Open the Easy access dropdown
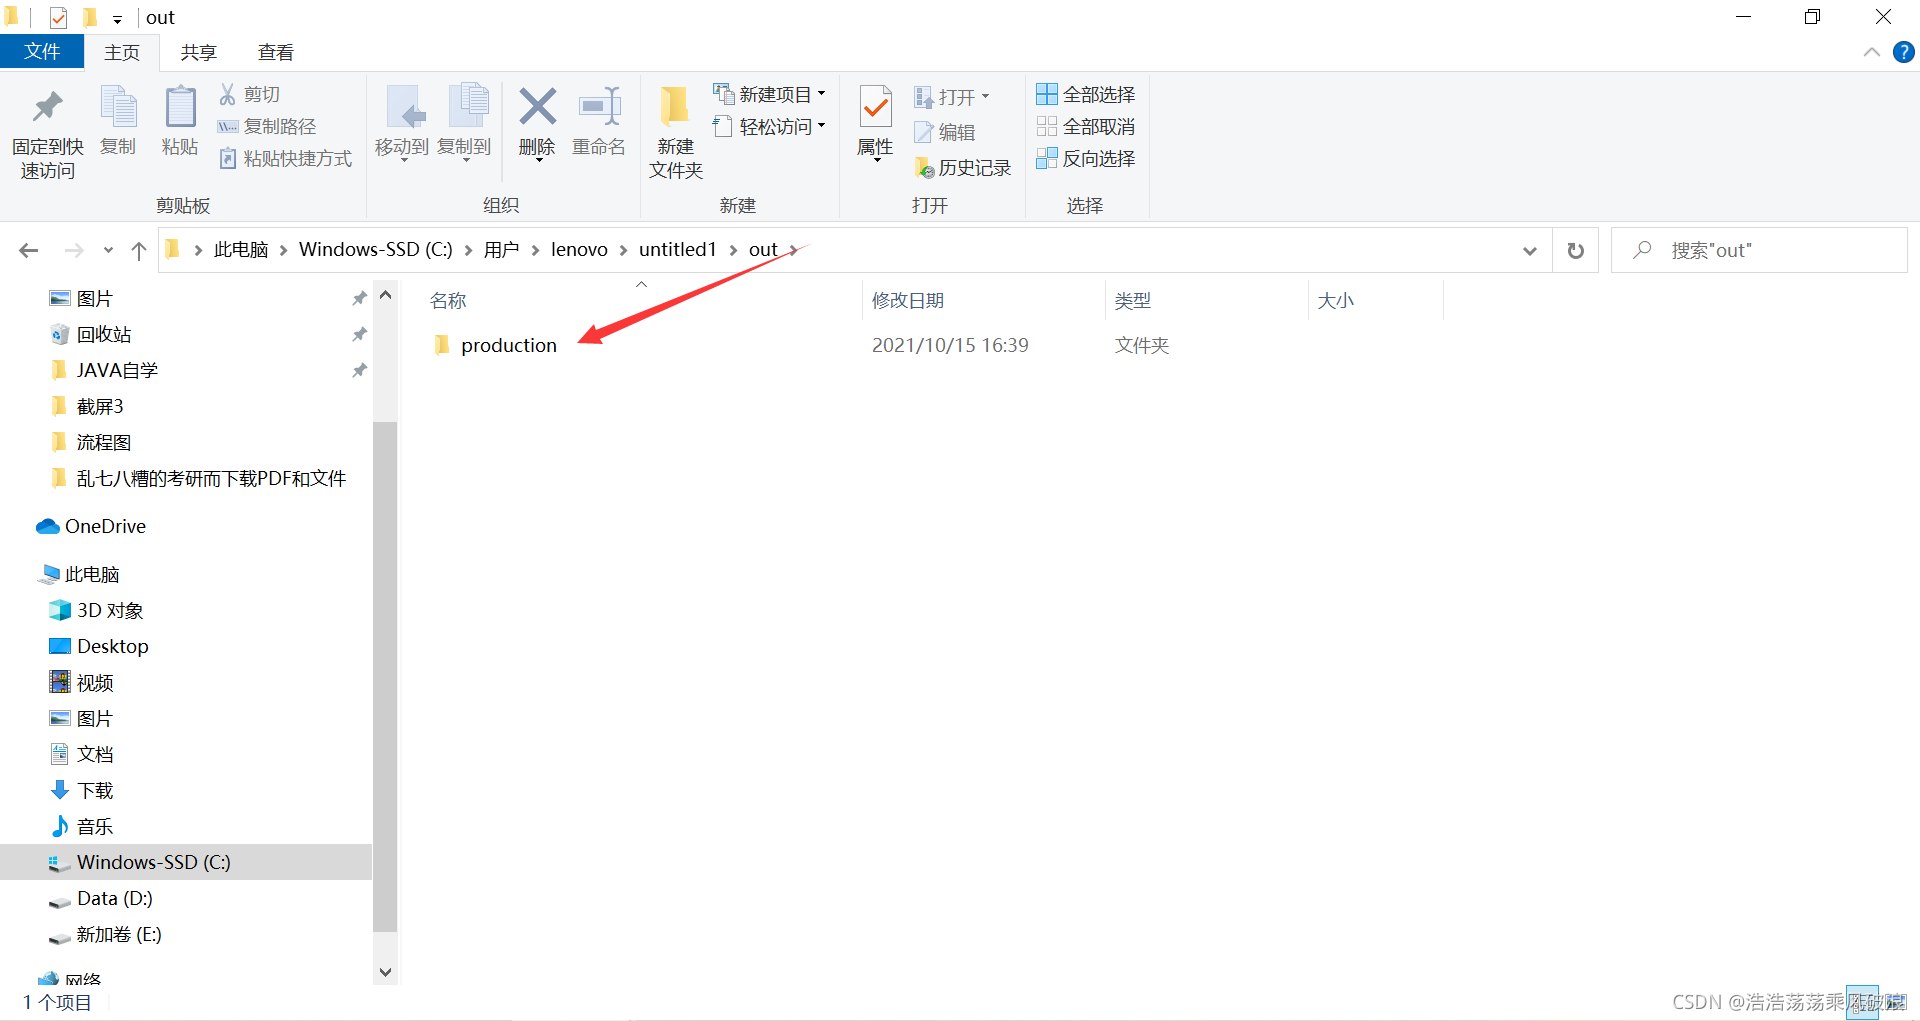Image resolution: width=1920 pixels, height=1021 pixels. [770, 126]
